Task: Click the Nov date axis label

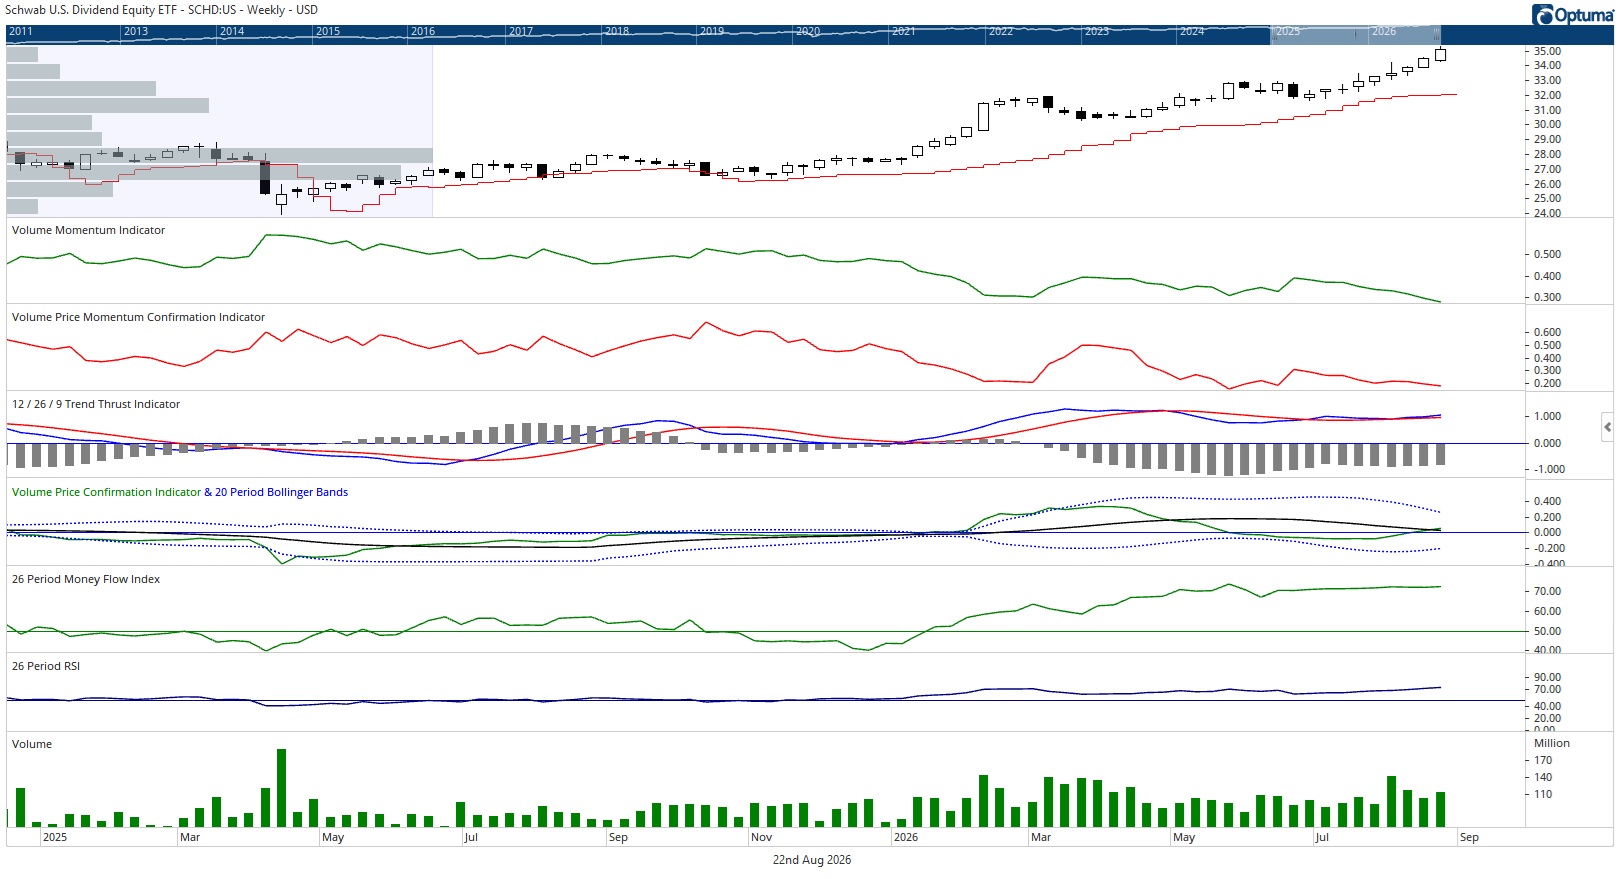Action: (762, 837)
